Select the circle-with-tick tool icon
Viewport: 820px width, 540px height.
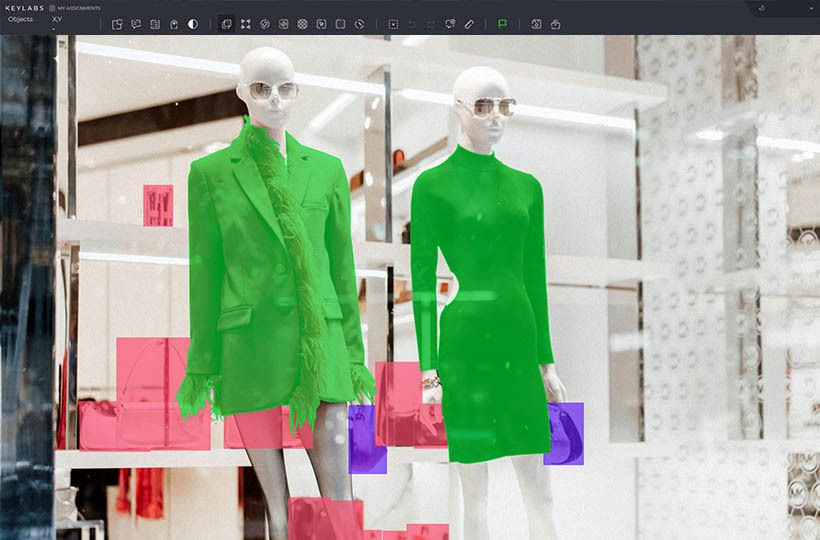[359, 24]
